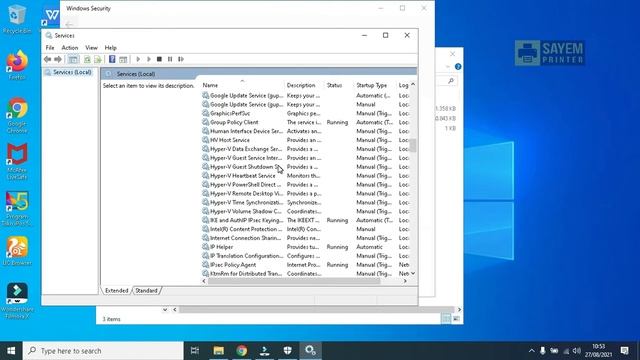Switch to the Standard tab
The height and width of the screenshot is (360, 640).
click(147, 291)
